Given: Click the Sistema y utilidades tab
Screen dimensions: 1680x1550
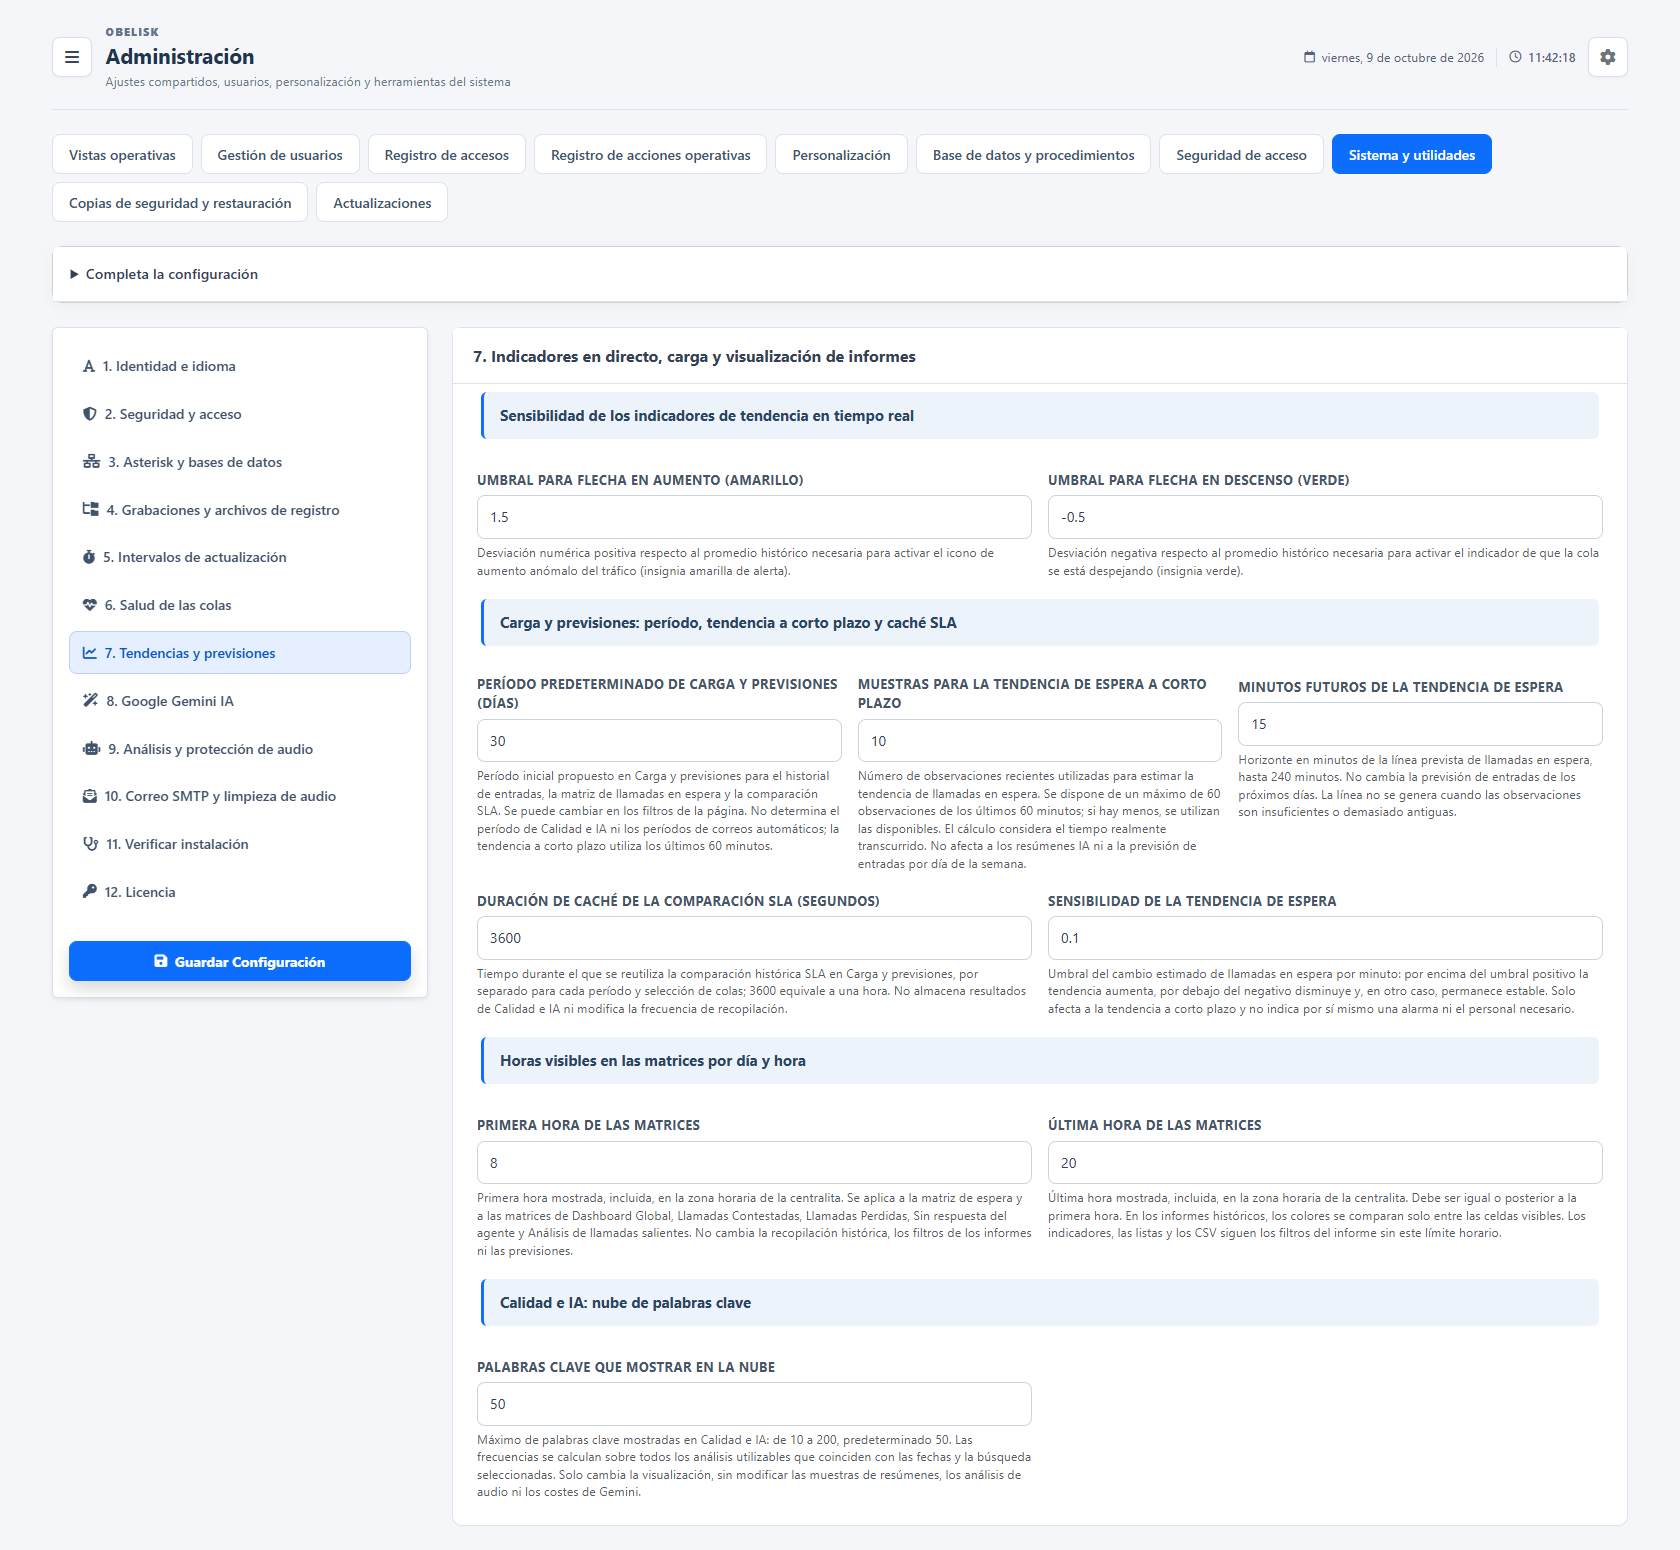Looking at the screenshot, I should click(1412, 155).
